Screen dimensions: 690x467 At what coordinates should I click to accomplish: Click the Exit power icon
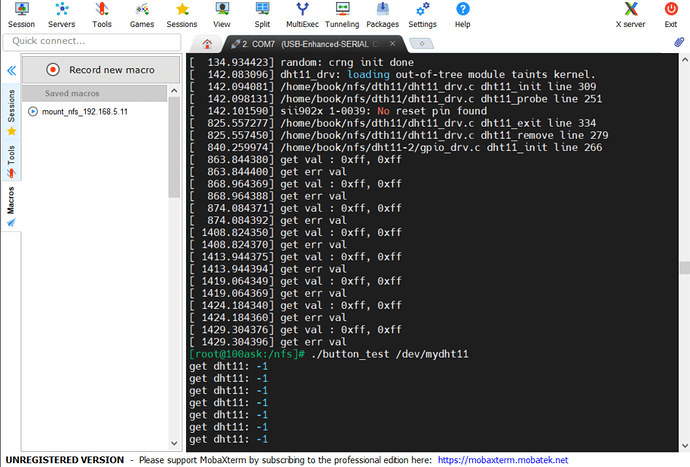click(x=671, y=15)
